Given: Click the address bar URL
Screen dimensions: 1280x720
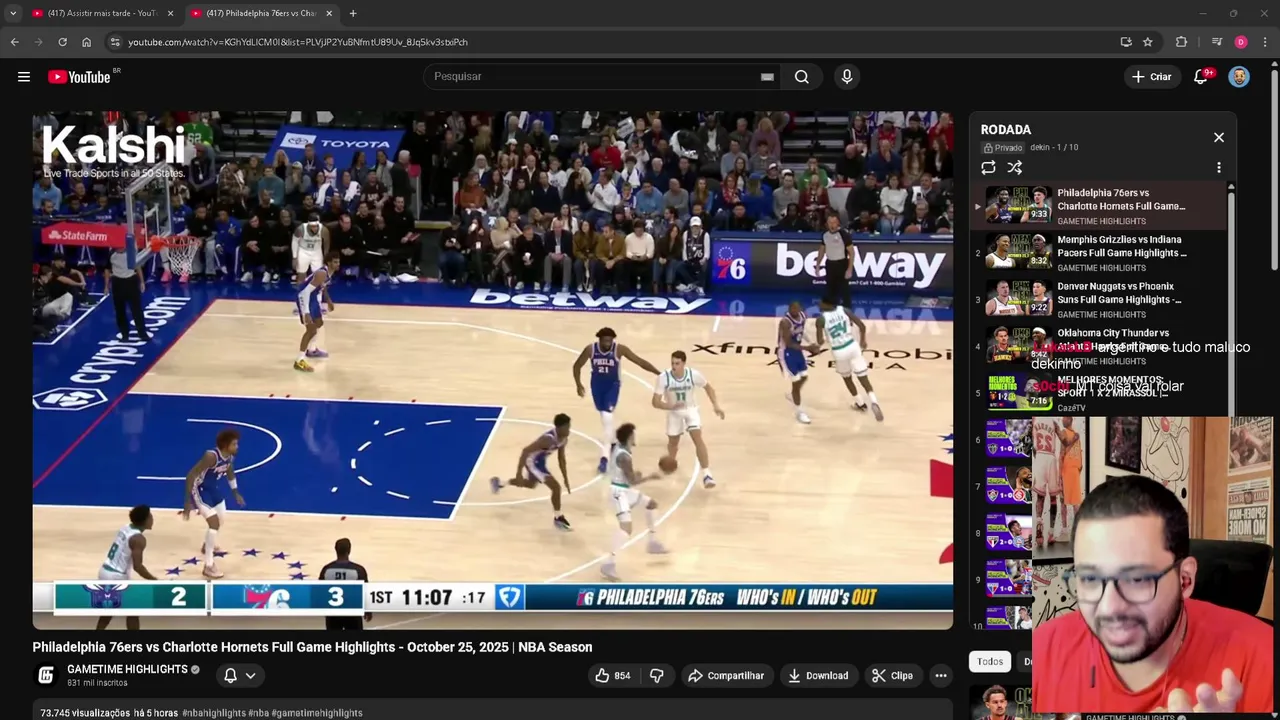Looking at the screenshot, I should tap(298, 42).
